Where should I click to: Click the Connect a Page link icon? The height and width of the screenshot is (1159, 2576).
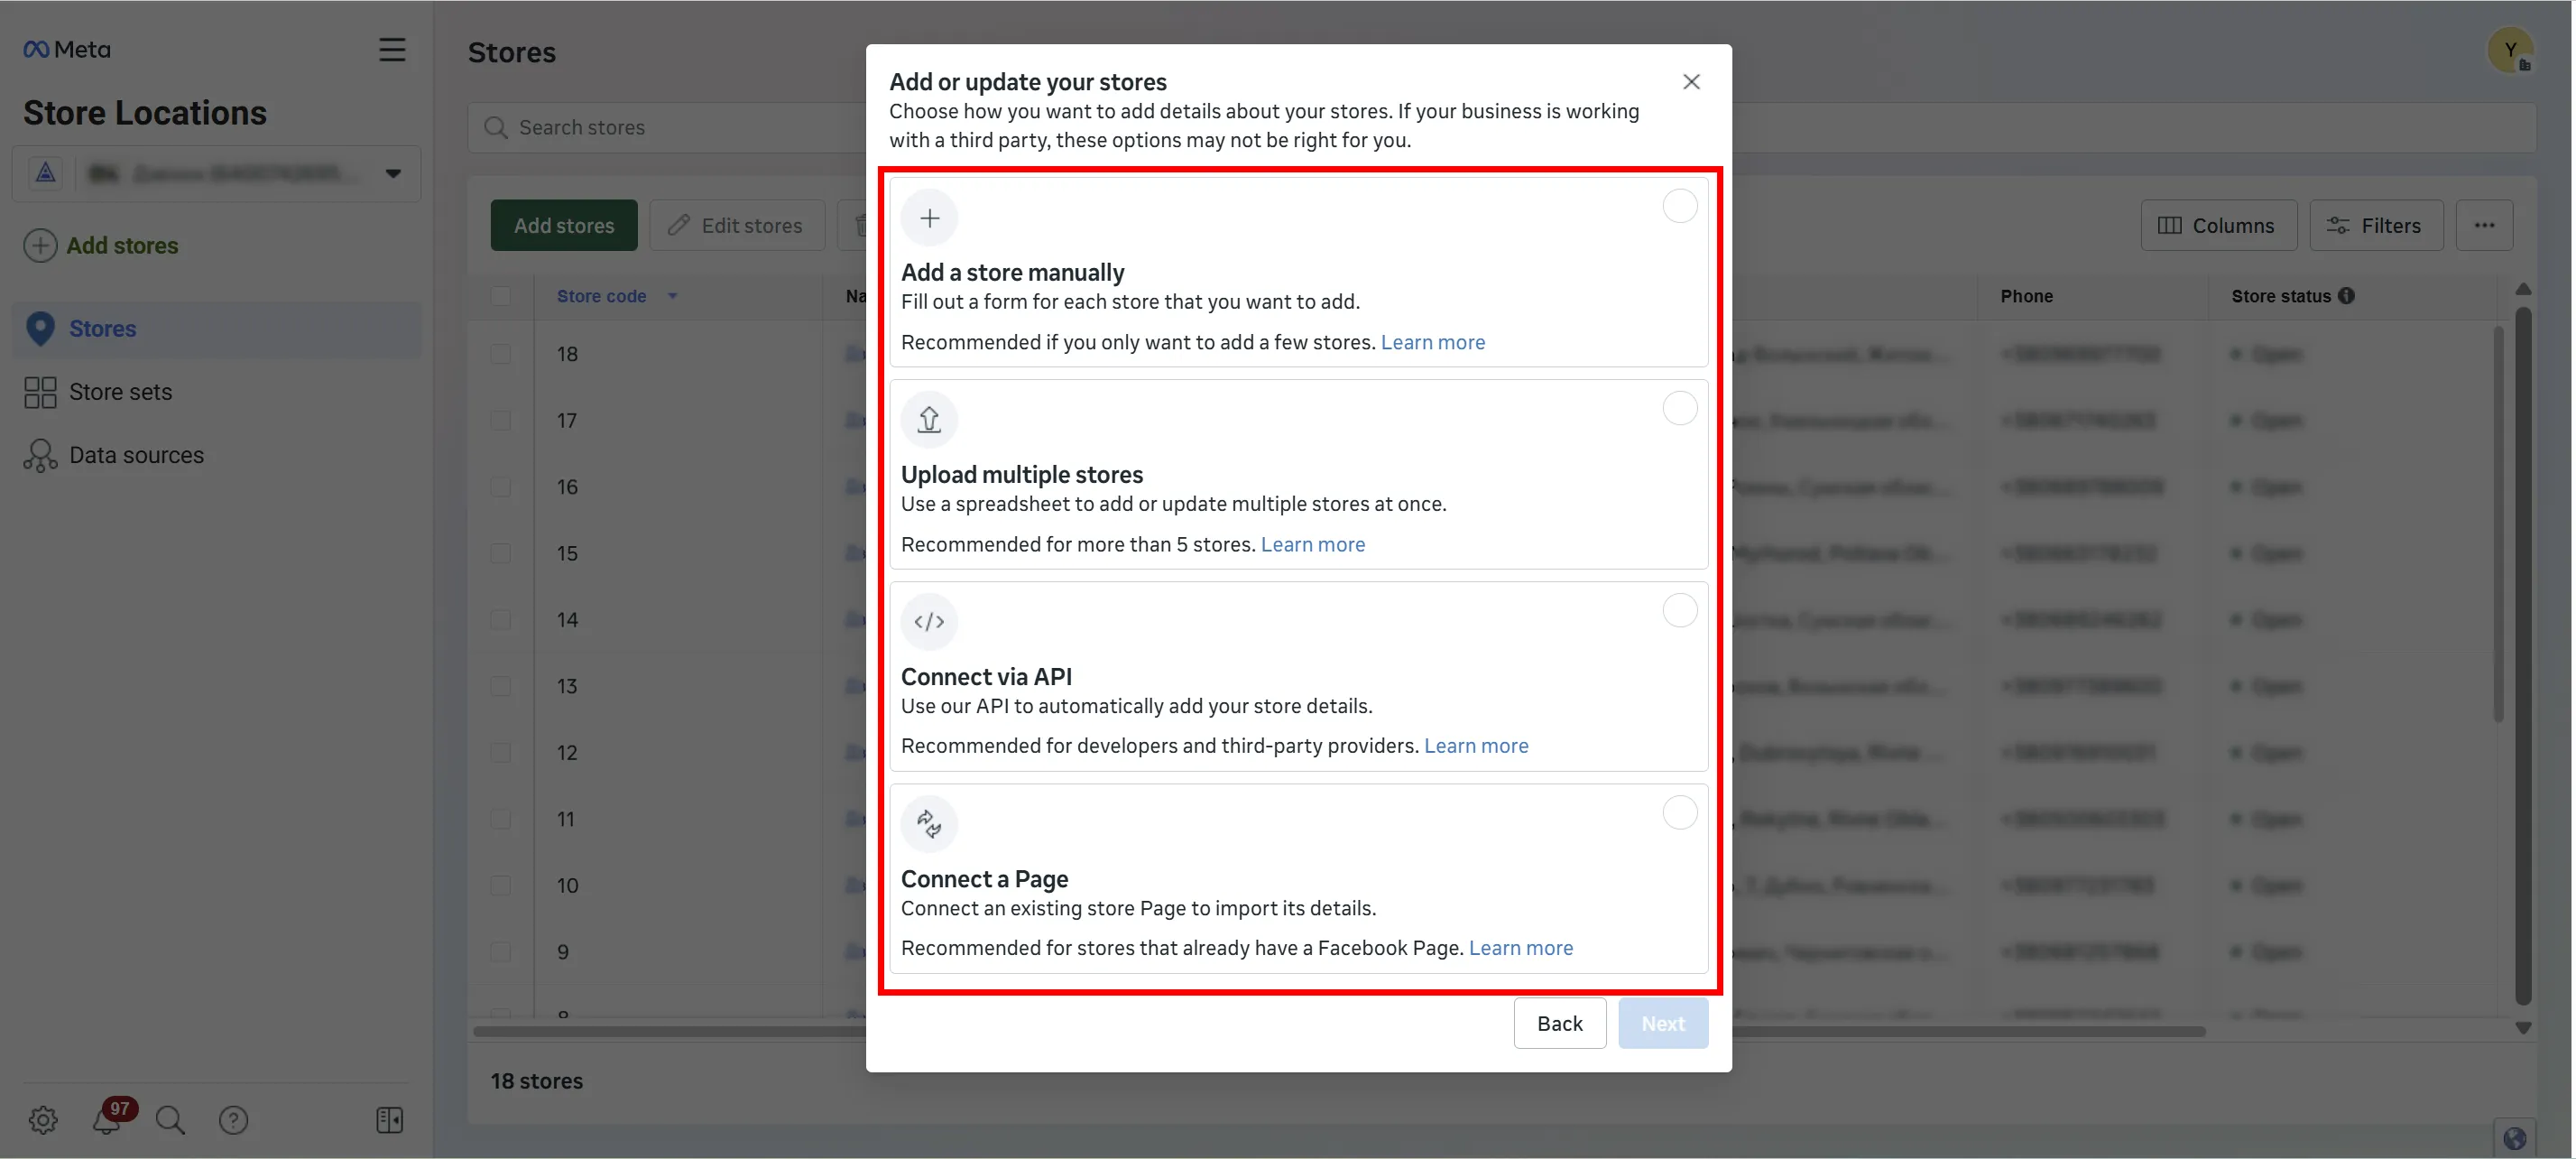pos(929,823)
